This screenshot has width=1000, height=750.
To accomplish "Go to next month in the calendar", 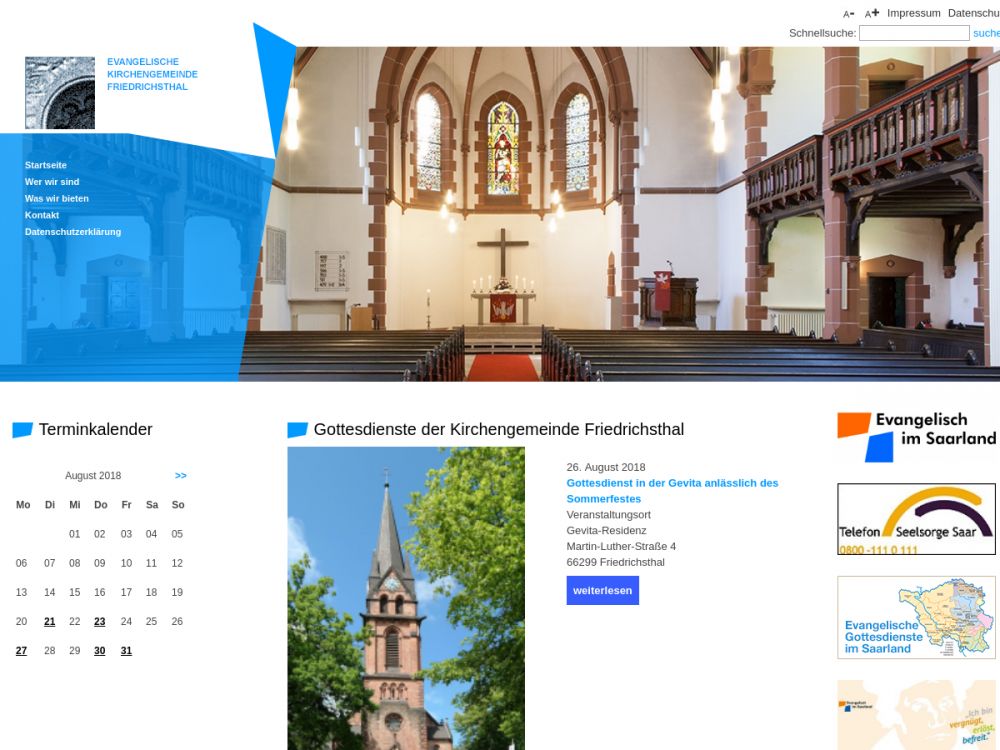I will point(181,476).
